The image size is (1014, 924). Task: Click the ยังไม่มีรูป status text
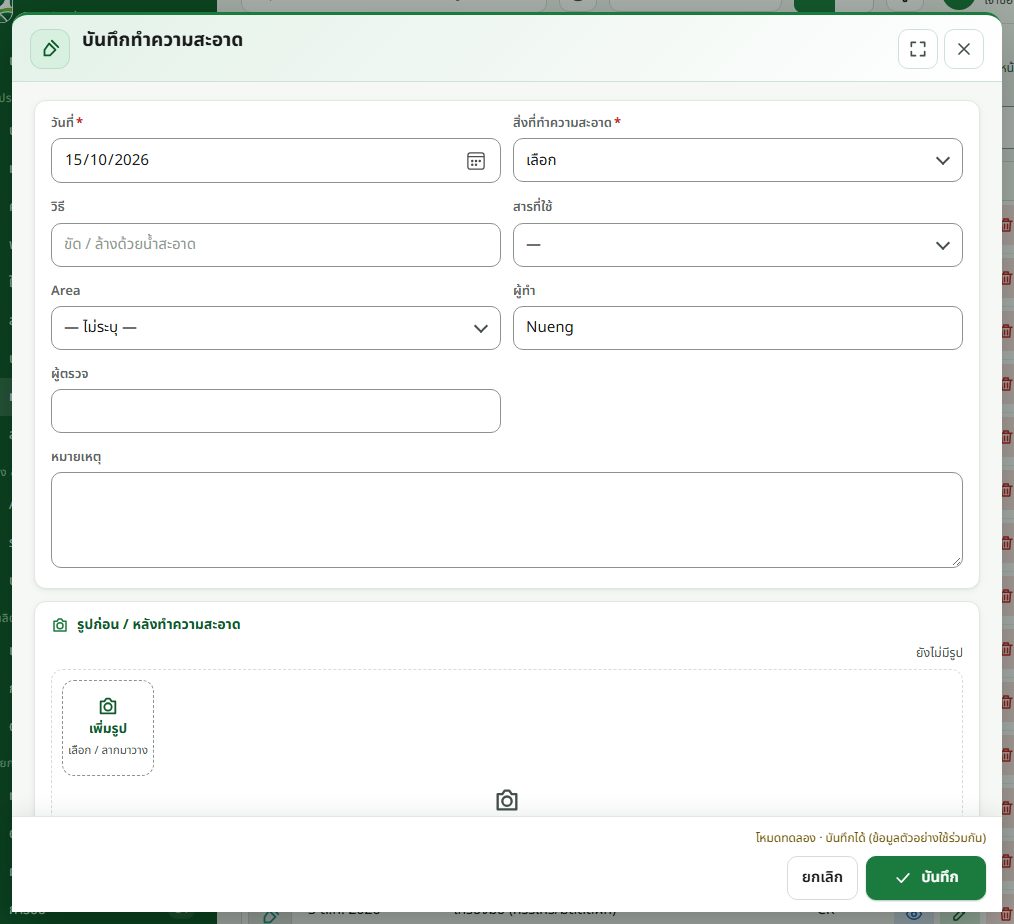(x=939, y=652)
